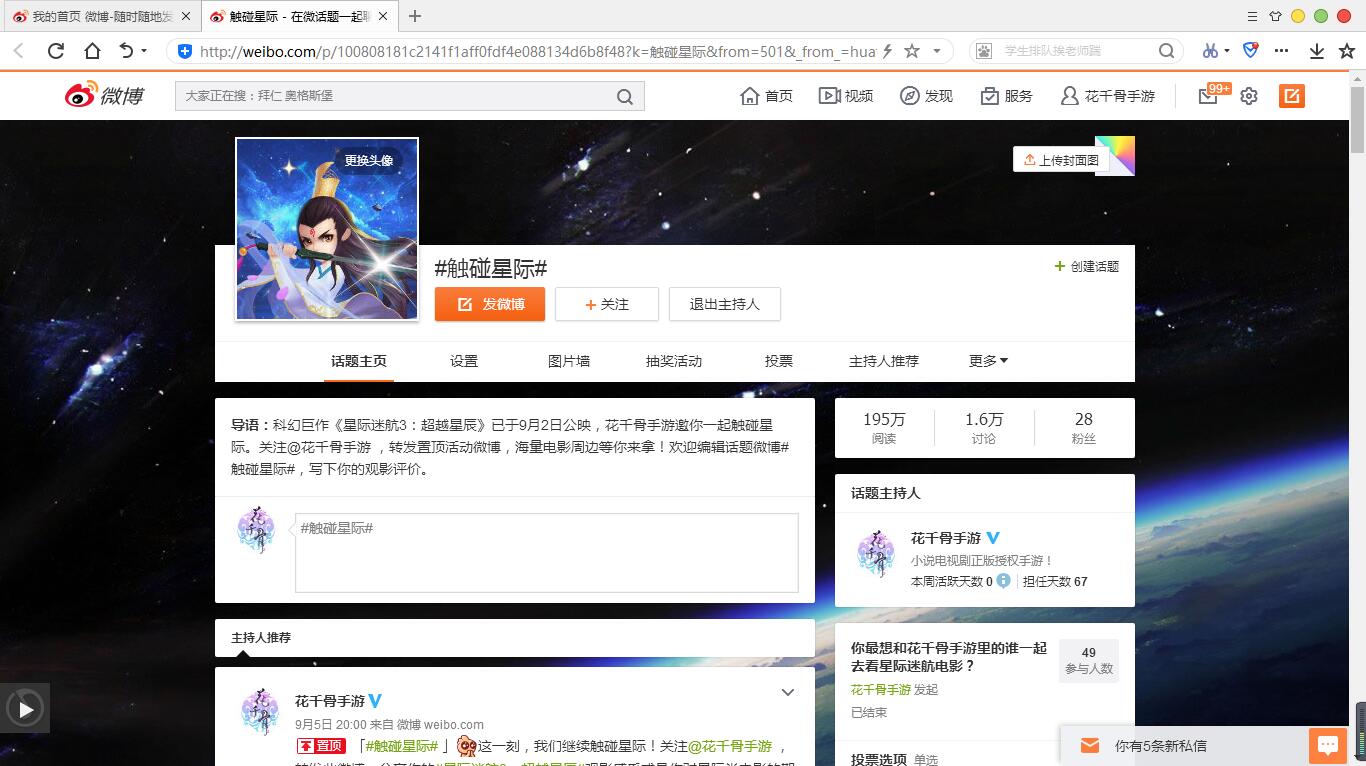Viewport: 1366px width, 766px height.
Task: Click the info icon beside 本周活跃天数
Action: (x=1004, y=580)
